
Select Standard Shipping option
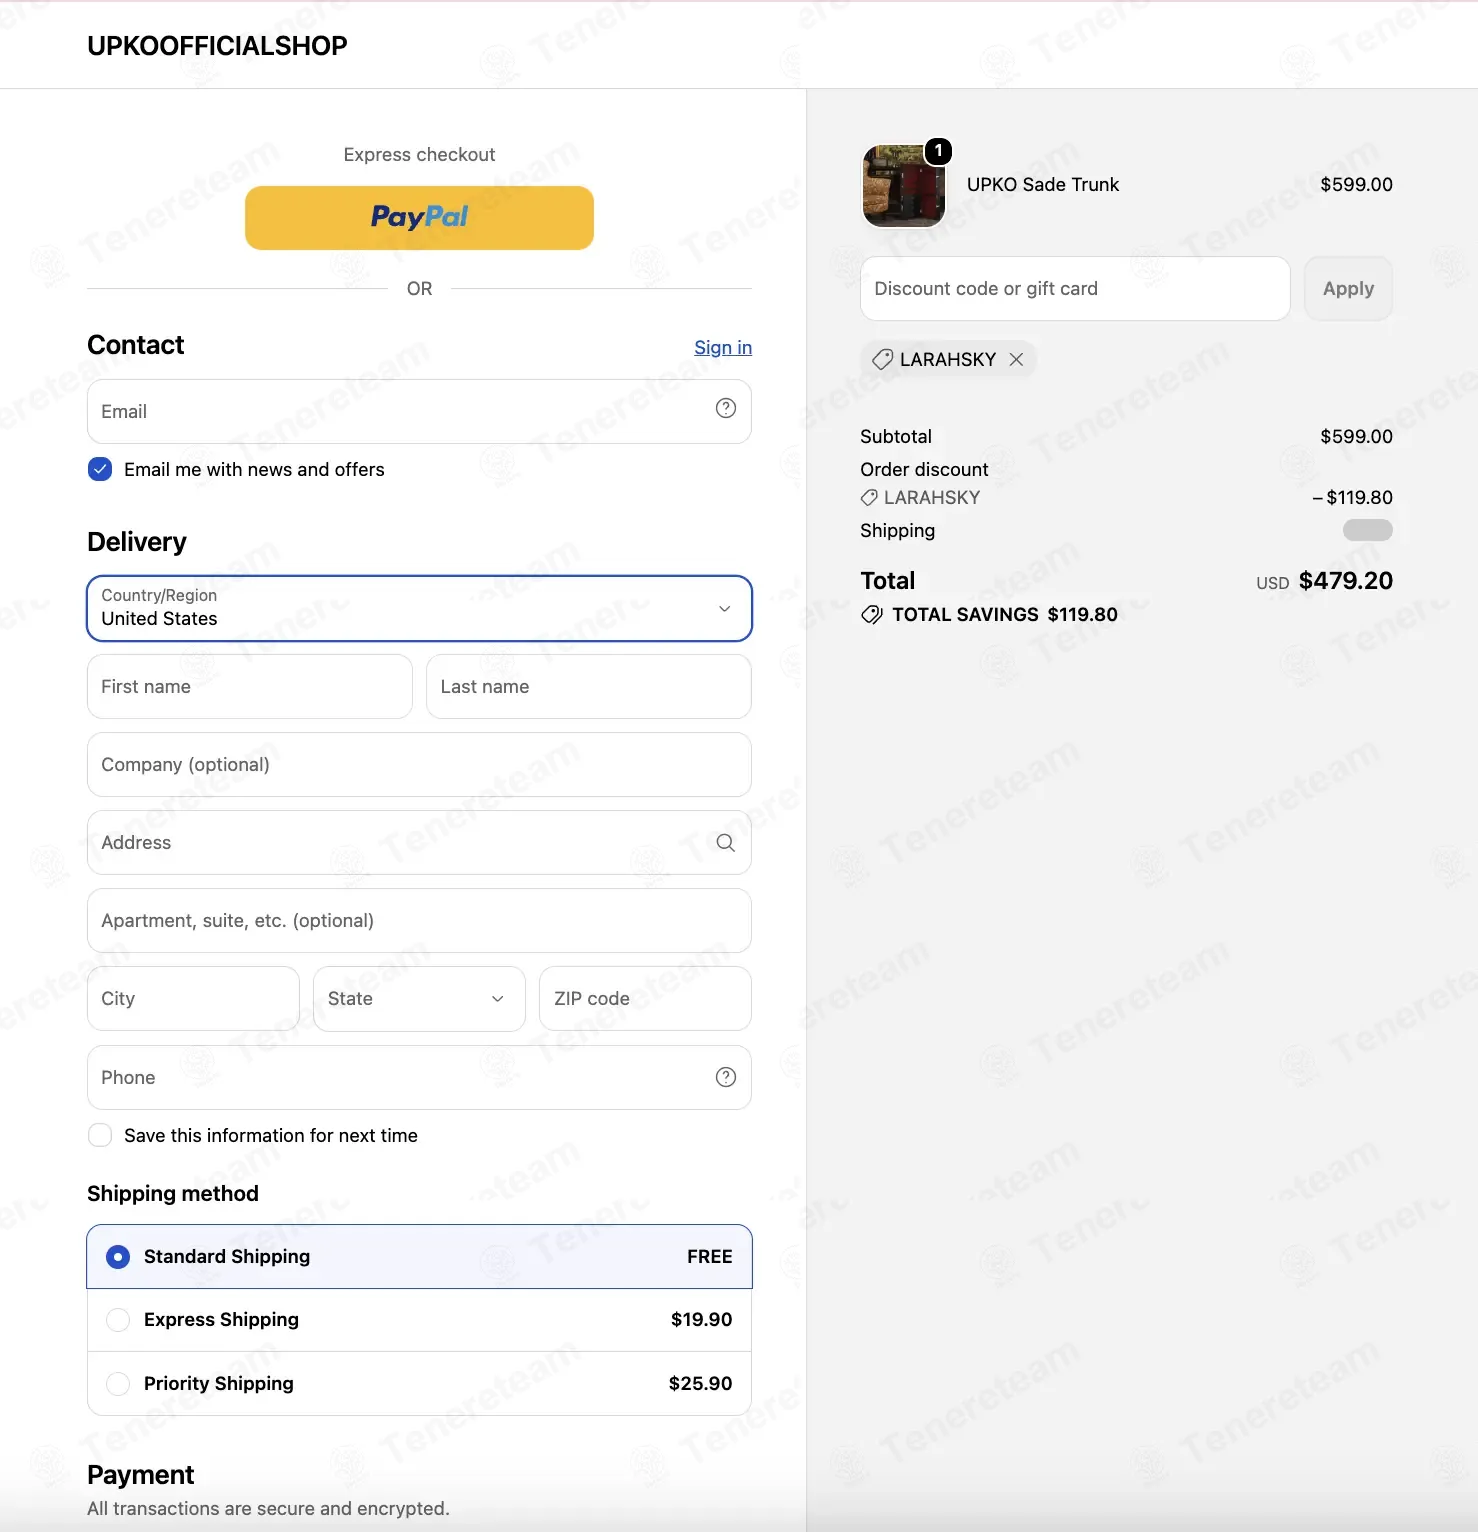420,1257
